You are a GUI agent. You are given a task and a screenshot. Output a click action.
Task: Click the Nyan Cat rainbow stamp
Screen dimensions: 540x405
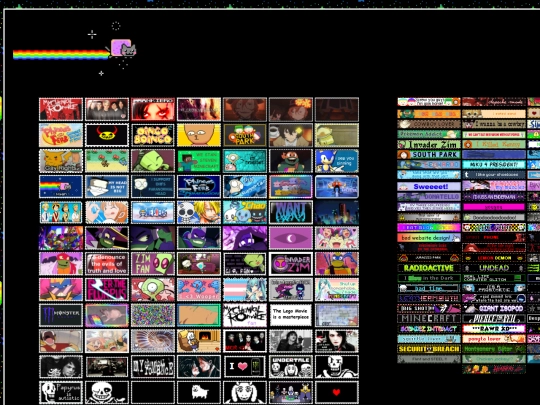coord(61,187)
